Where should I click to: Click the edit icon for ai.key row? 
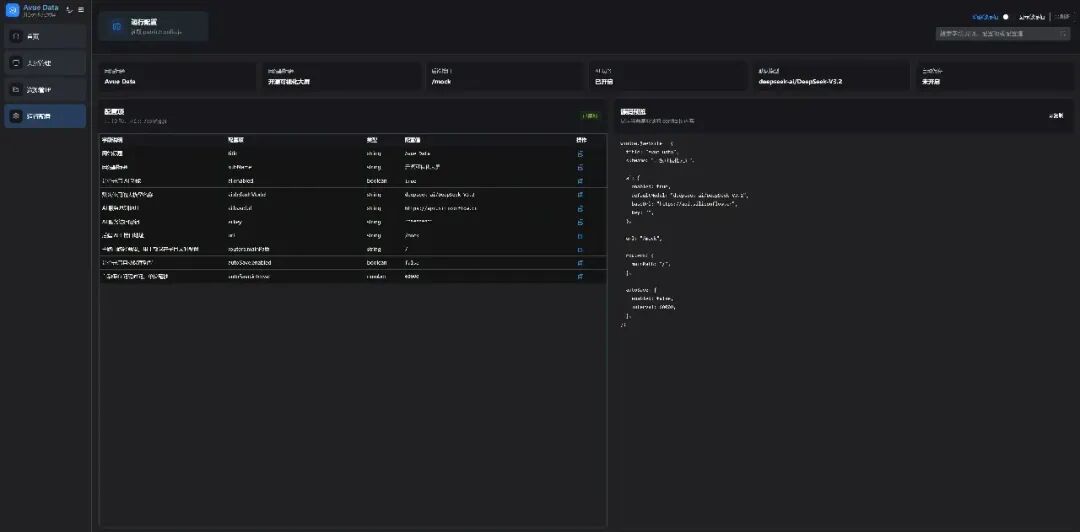(x=580, y=222)
